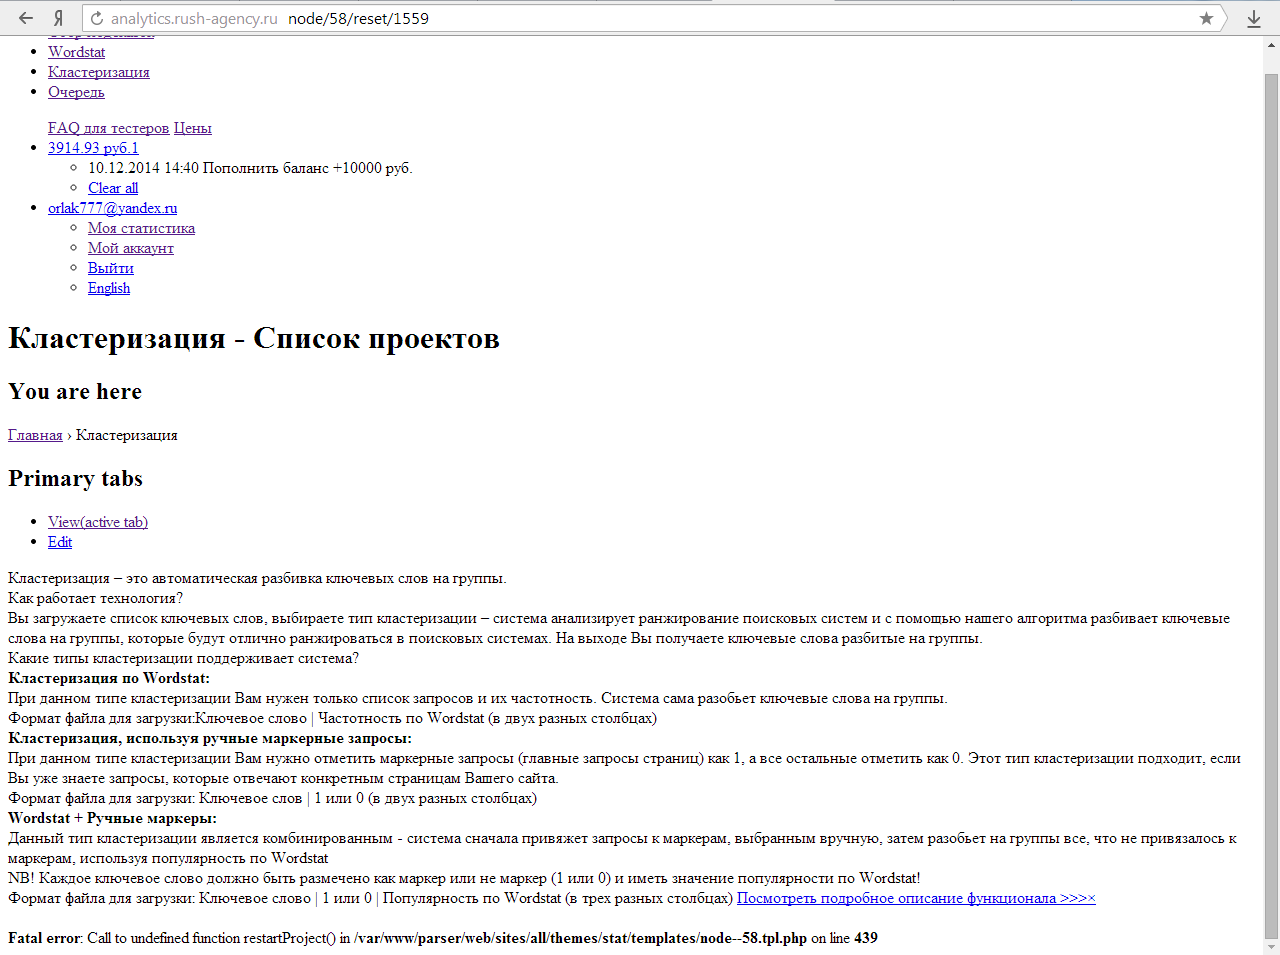The image size is (1280, 955).
Task: Open the Wordstat link
Action: pyautogui.click(x=76, y=52)
